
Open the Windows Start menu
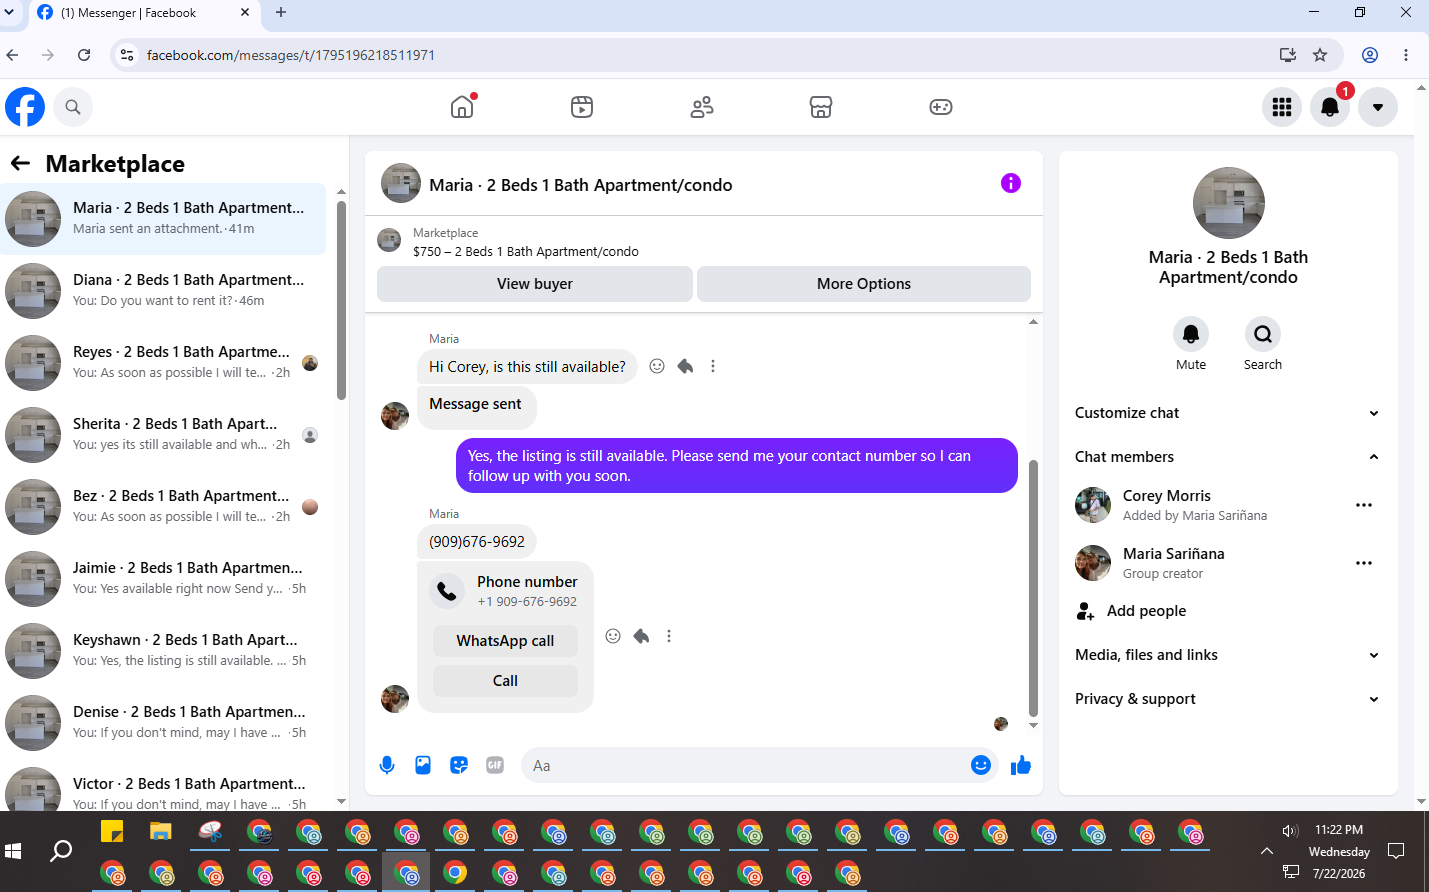point(13,851)
